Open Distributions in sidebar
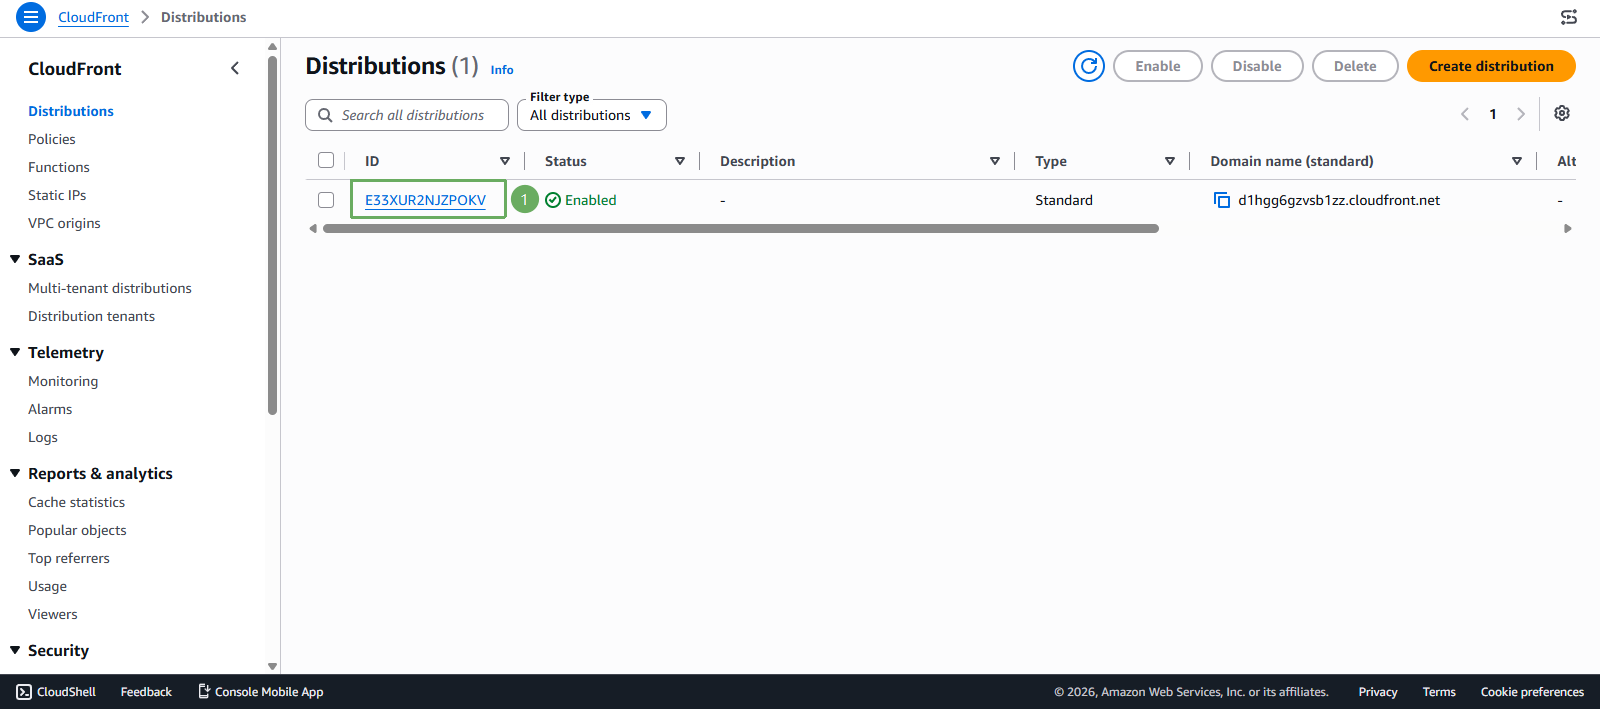The image size is (1600, 709). (71, 111)
